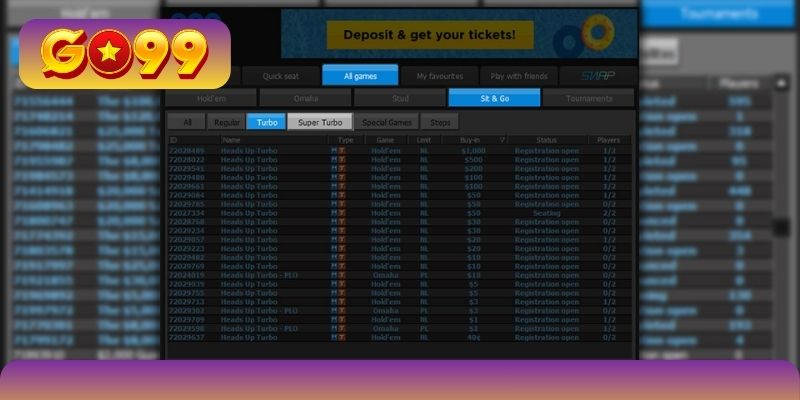This screenshot has width=800, height=400.
Task: Click the Type icons of the $10 Omaha PLO row
Action: tap(338, 275)
